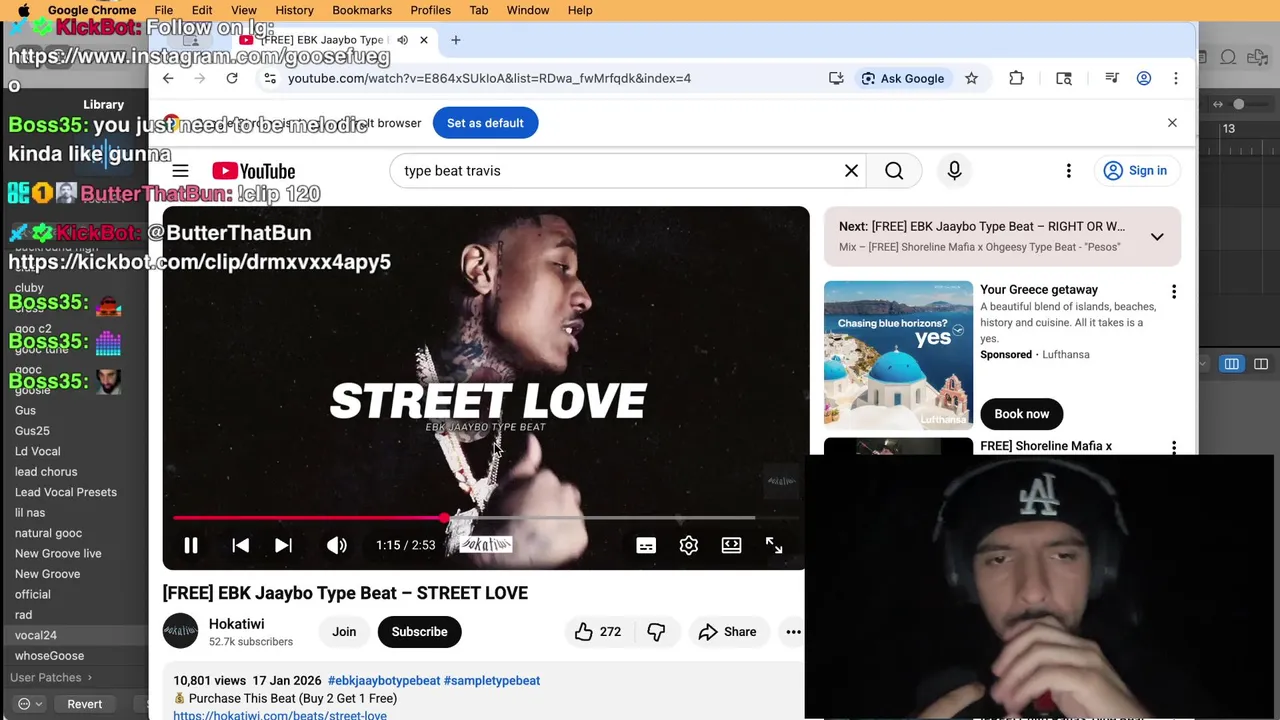The image size is (1280, 720).
Task: Switch to theater mode view
Action: coord(731,545)
